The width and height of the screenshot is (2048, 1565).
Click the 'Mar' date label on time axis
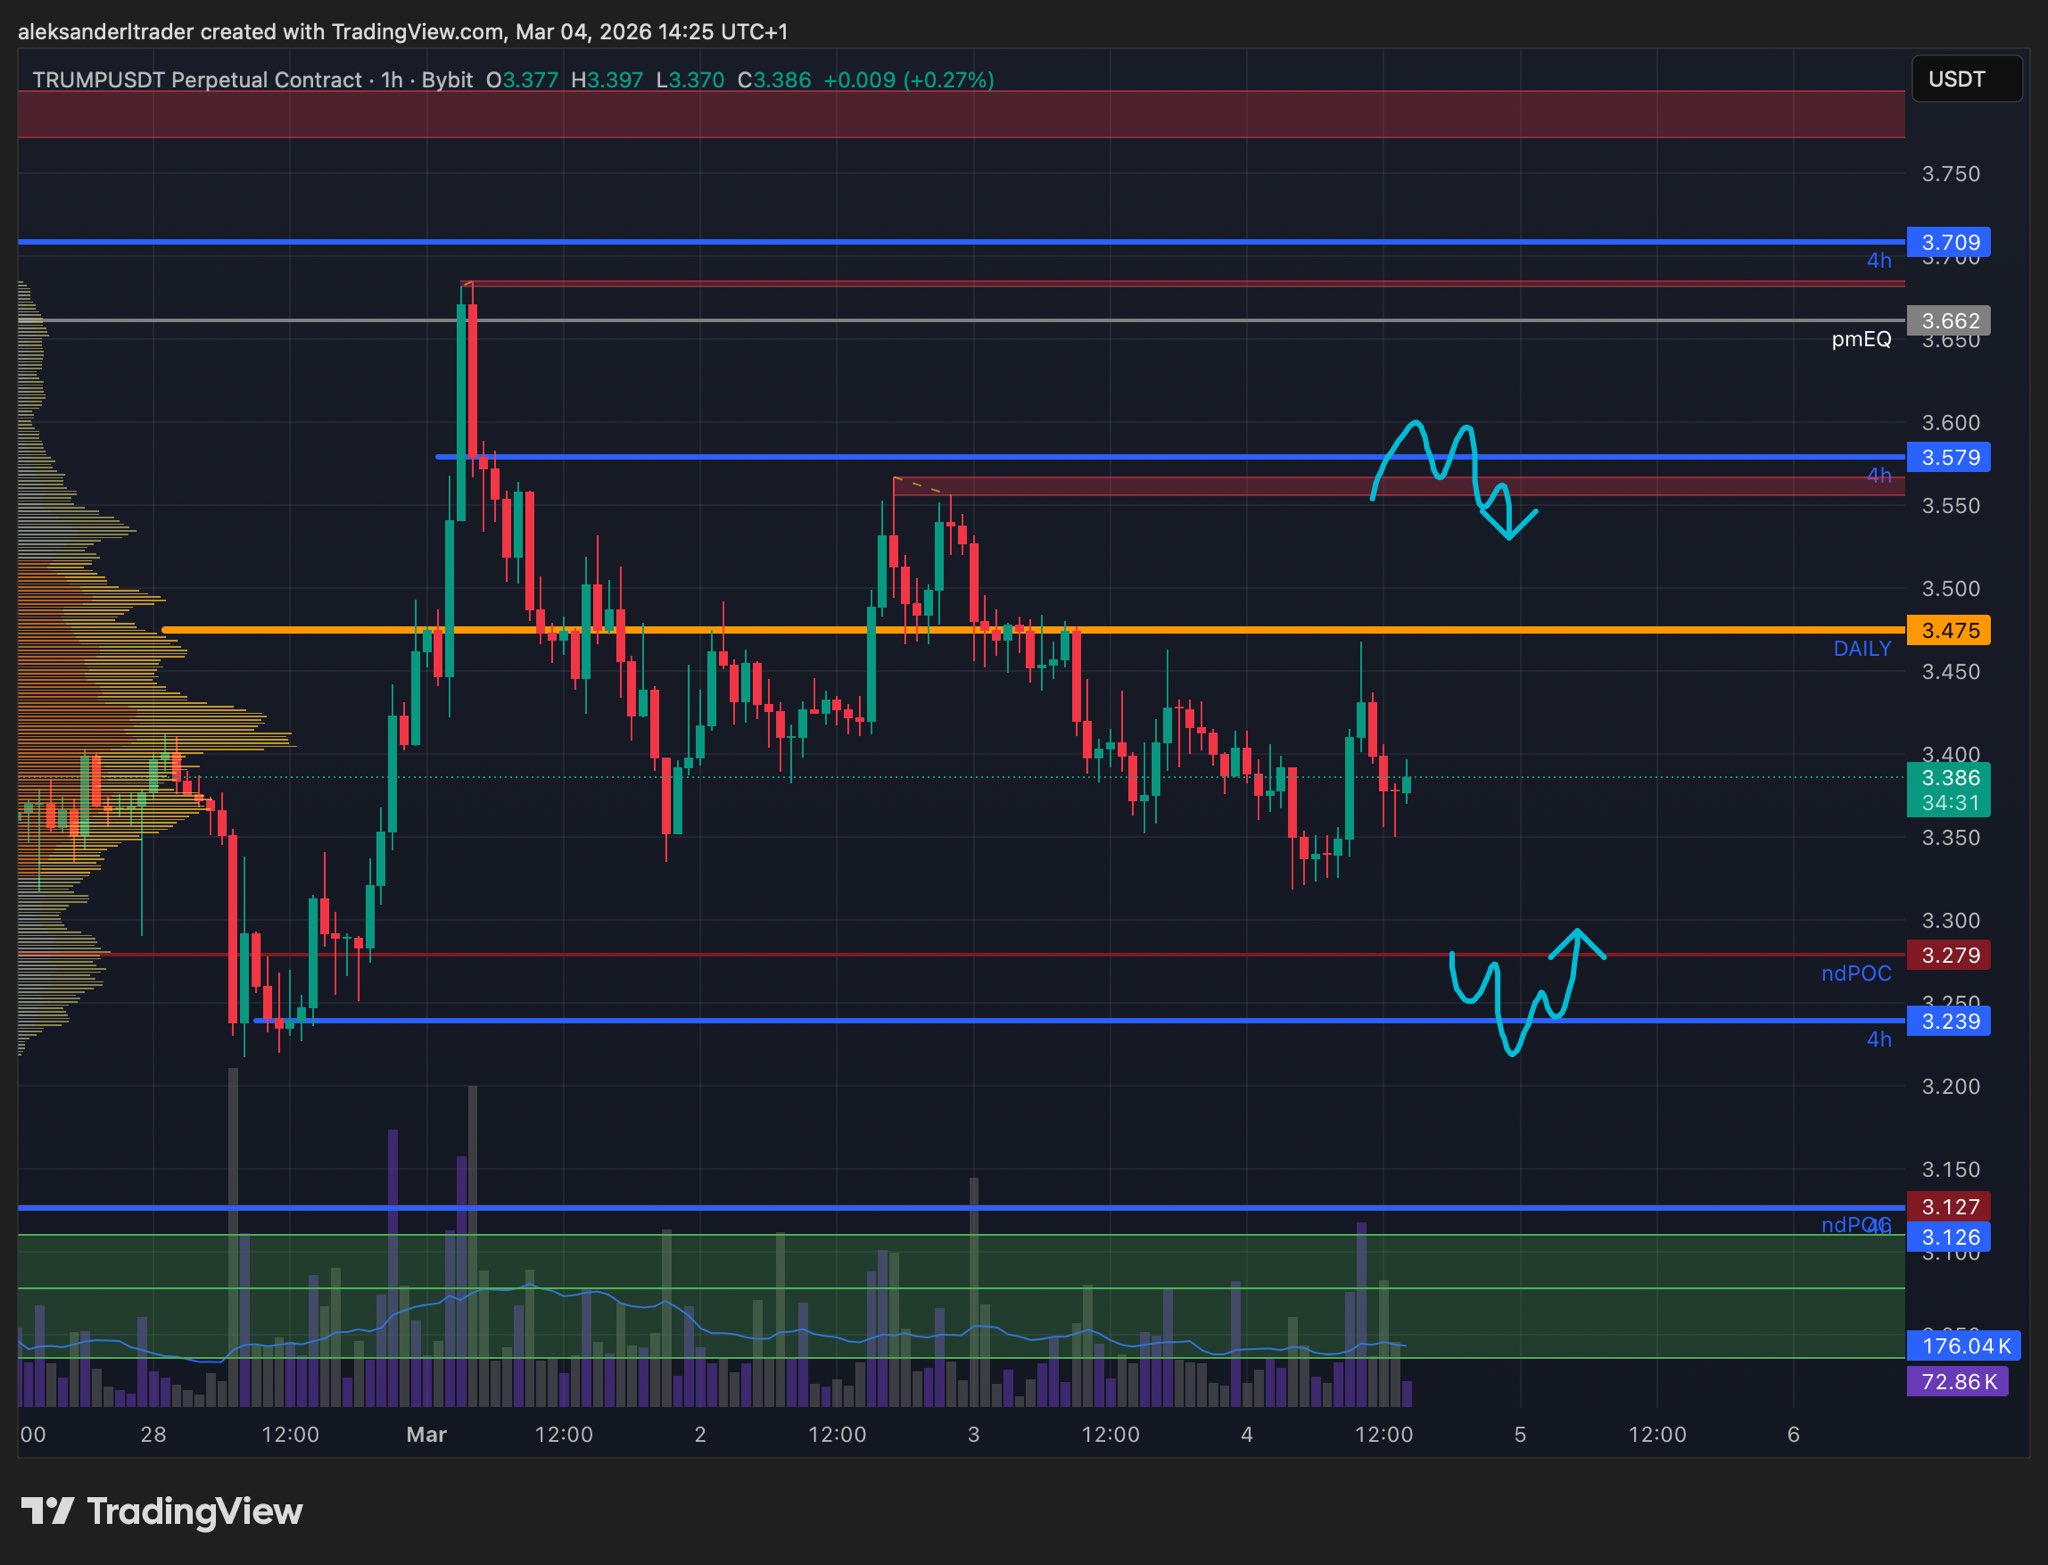426,1435
